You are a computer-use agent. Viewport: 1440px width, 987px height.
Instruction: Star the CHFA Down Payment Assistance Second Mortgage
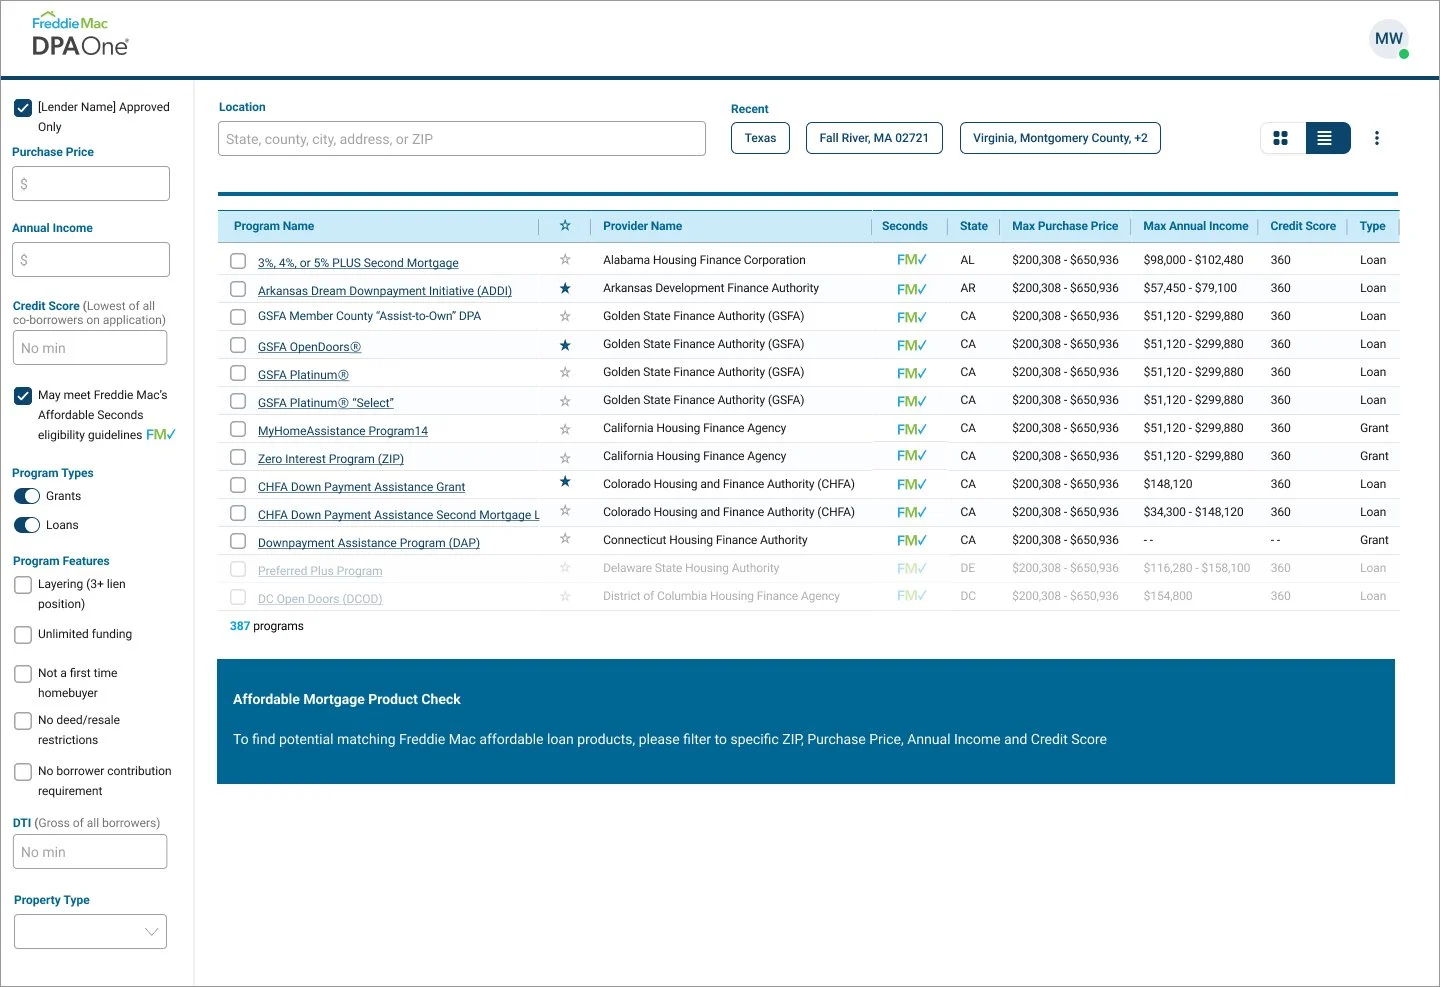[x=565, y=511]
